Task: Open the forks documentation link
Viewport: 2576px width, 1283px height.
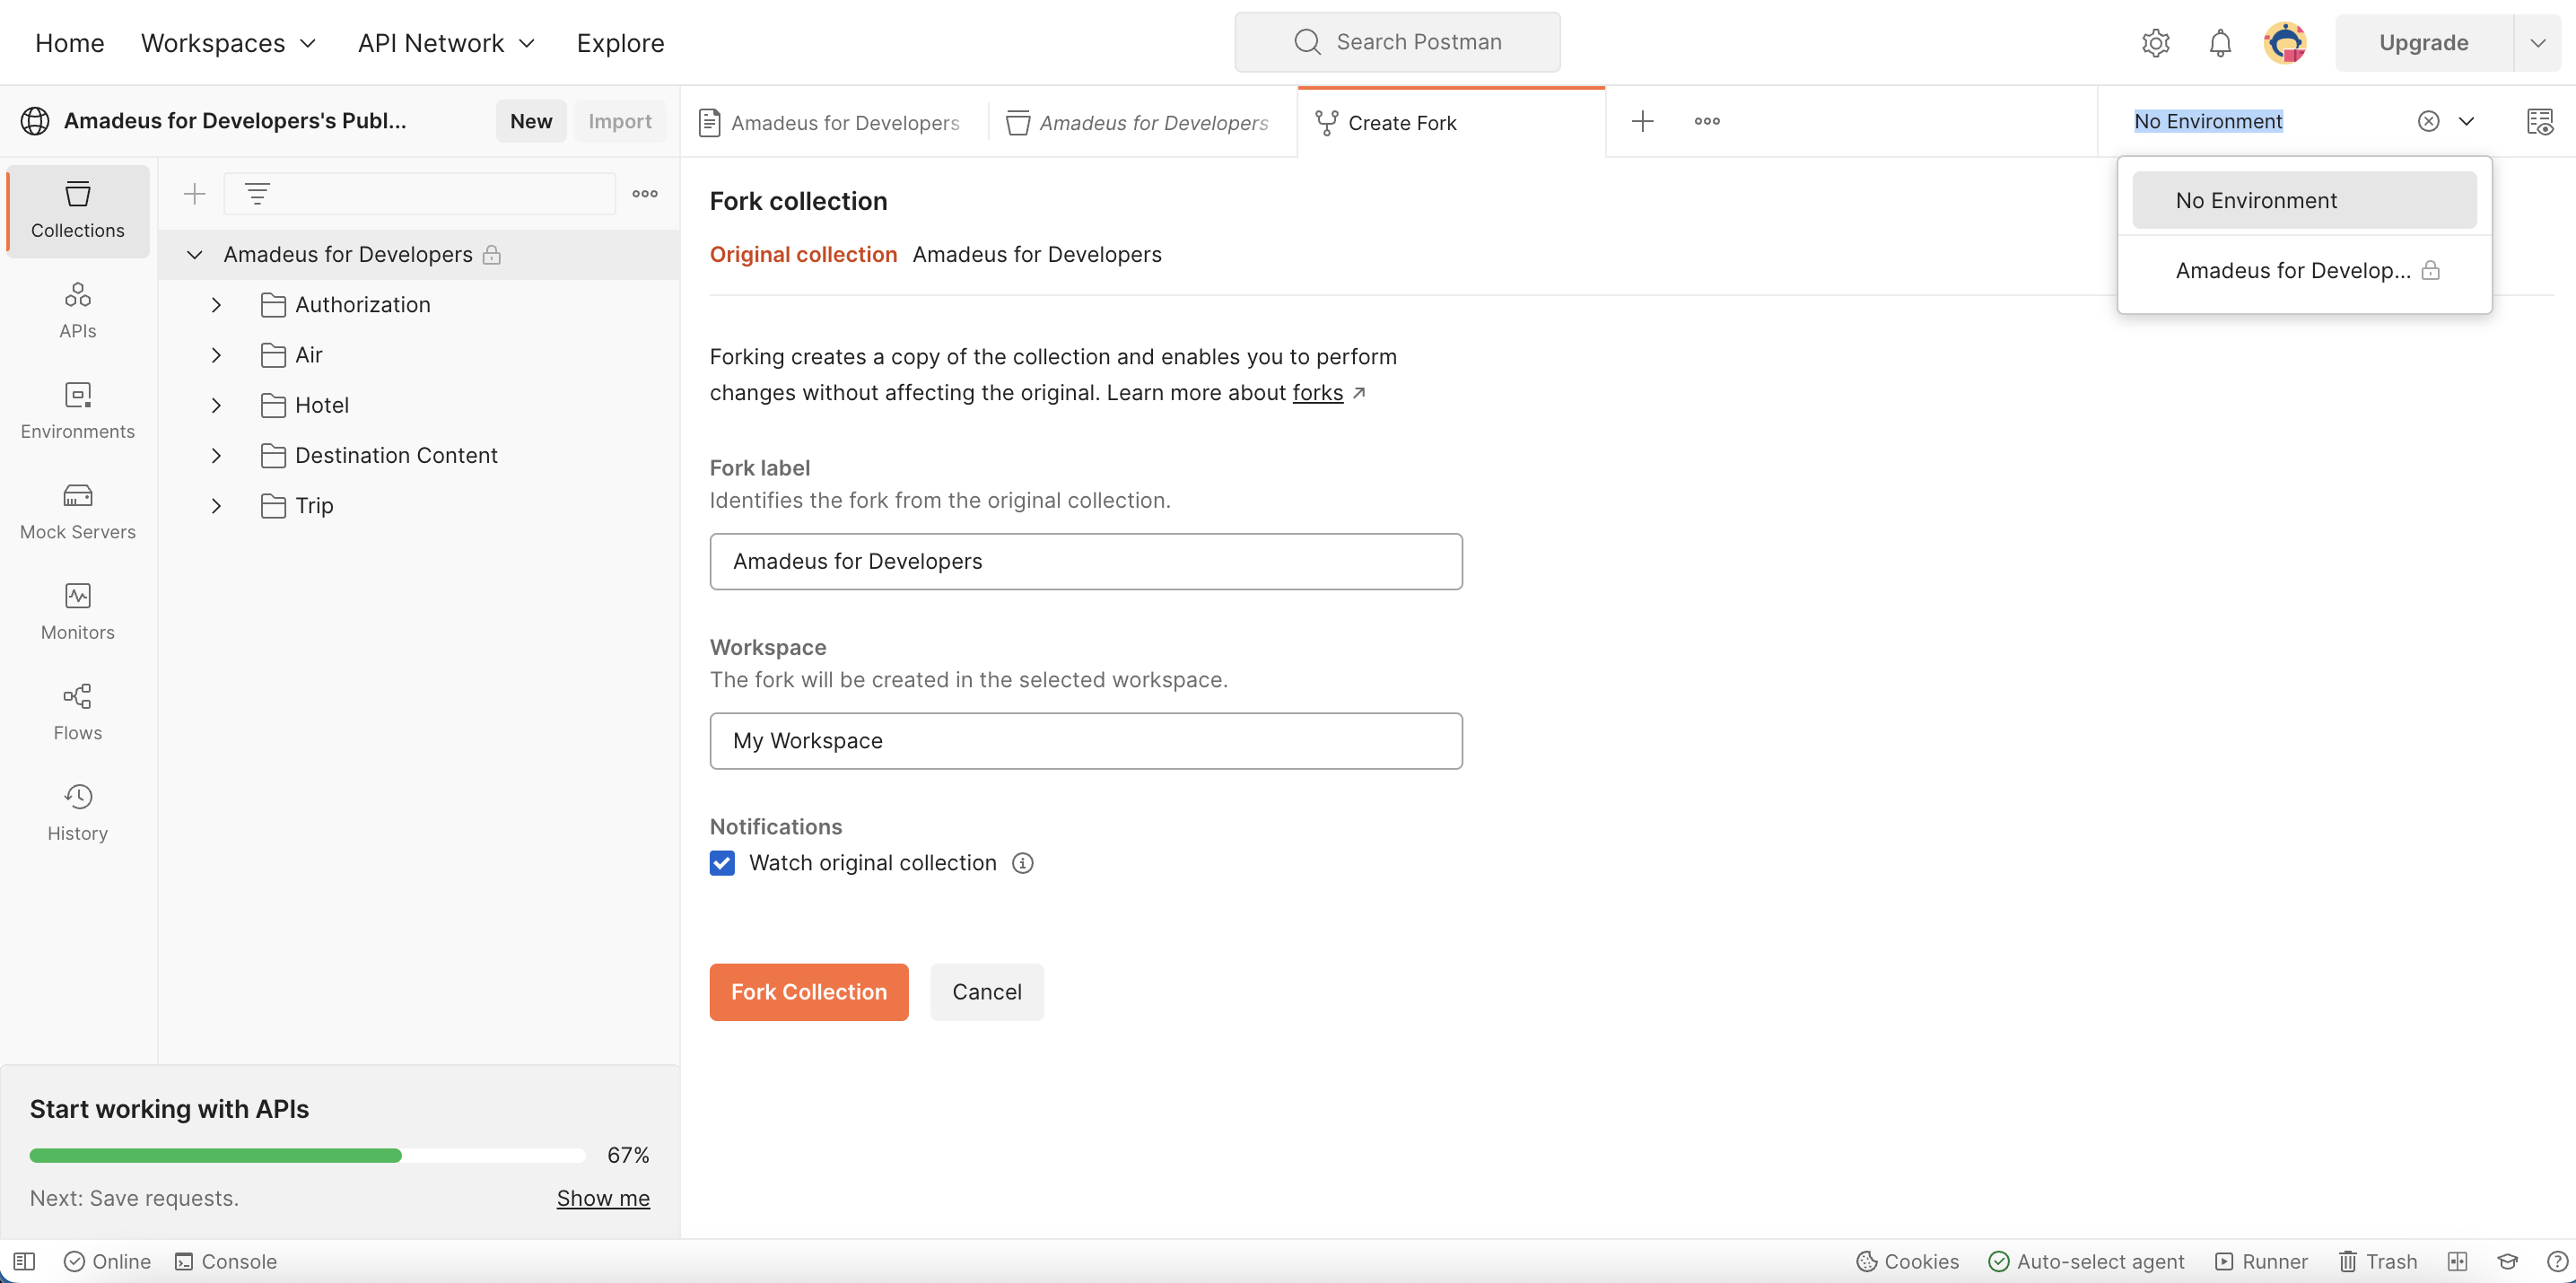Action: (1318, 393)
